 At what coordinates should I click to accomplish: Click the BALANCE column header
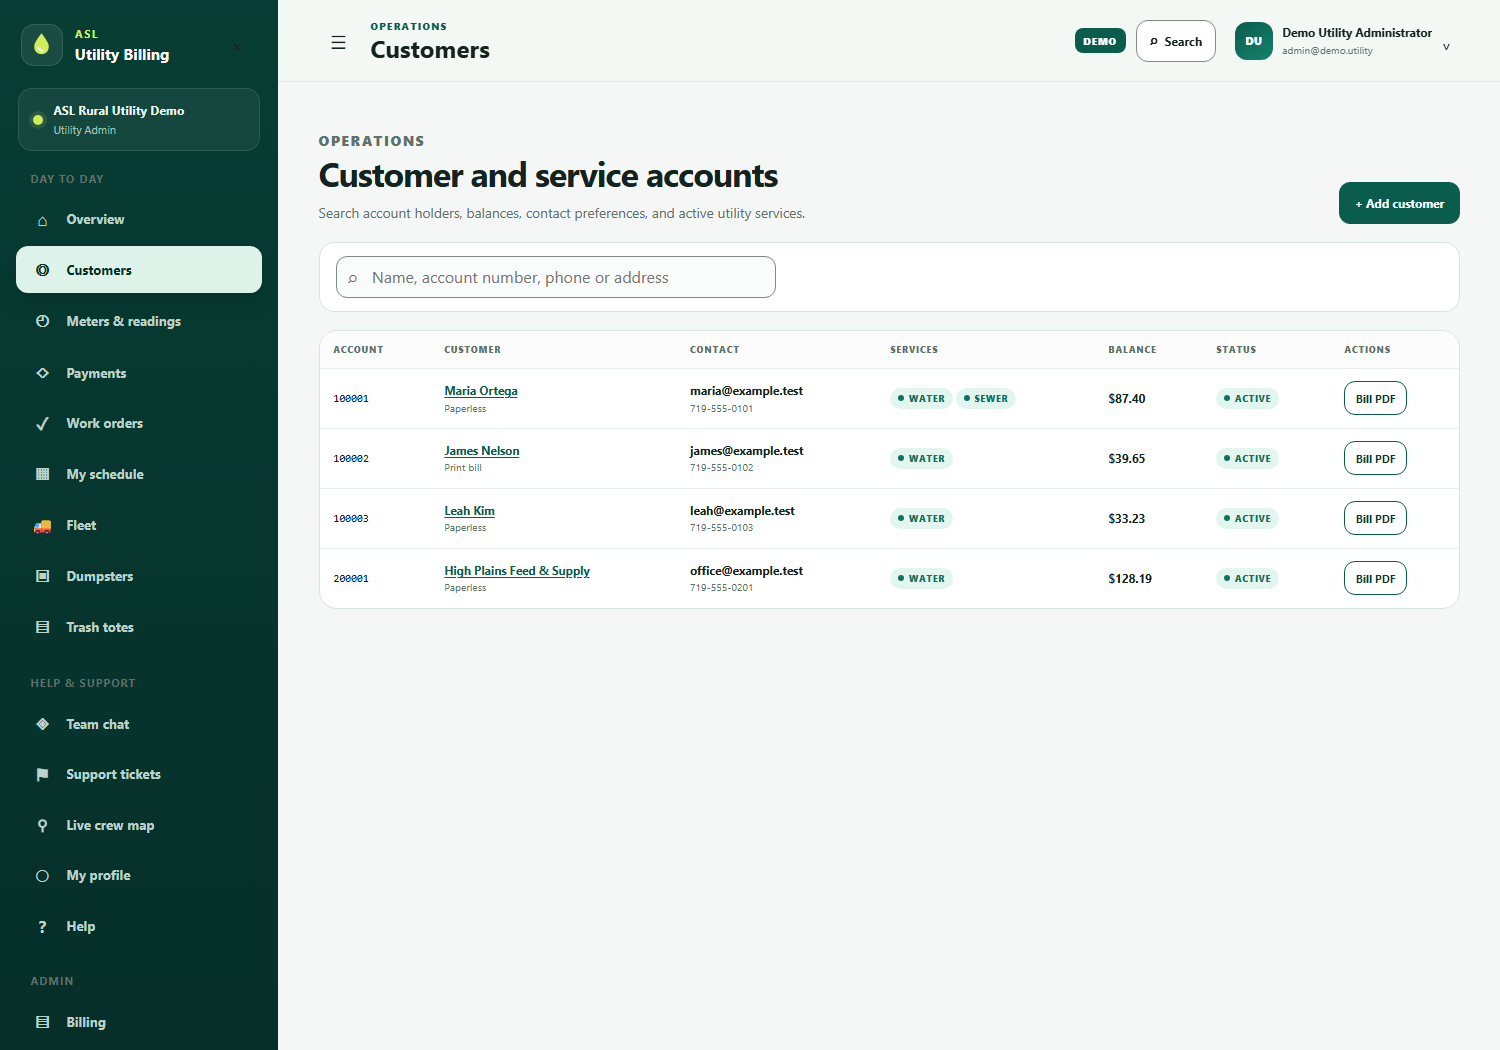(1132, 350)
